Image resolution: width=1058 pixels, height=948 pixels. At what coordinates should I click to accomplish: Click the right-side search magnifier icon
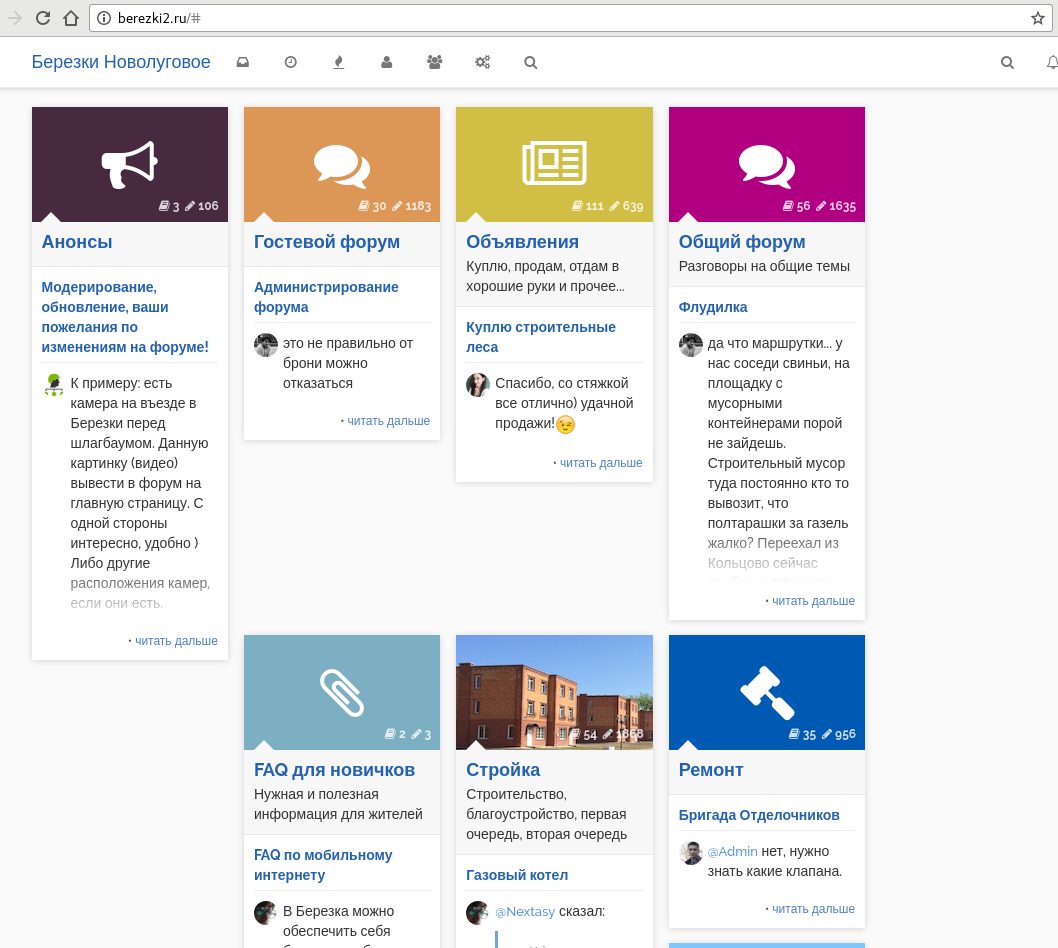[x=1007, y=62]
